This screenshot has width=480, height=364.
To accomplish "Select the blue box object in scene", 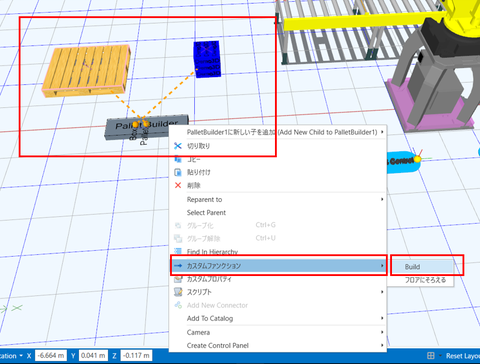I will pos(207,59).
